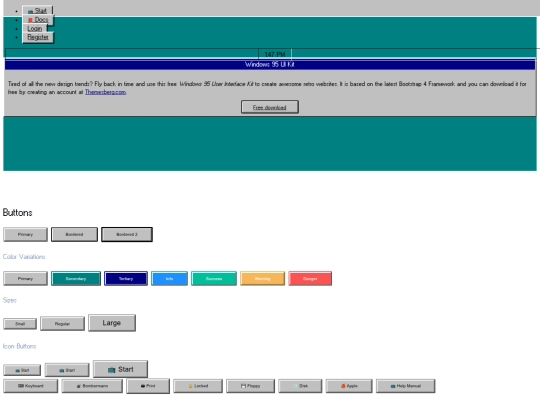The width and height of the screenshot is (540, 405).
Task: Click the Keyboard icon button
Action: 31,386
